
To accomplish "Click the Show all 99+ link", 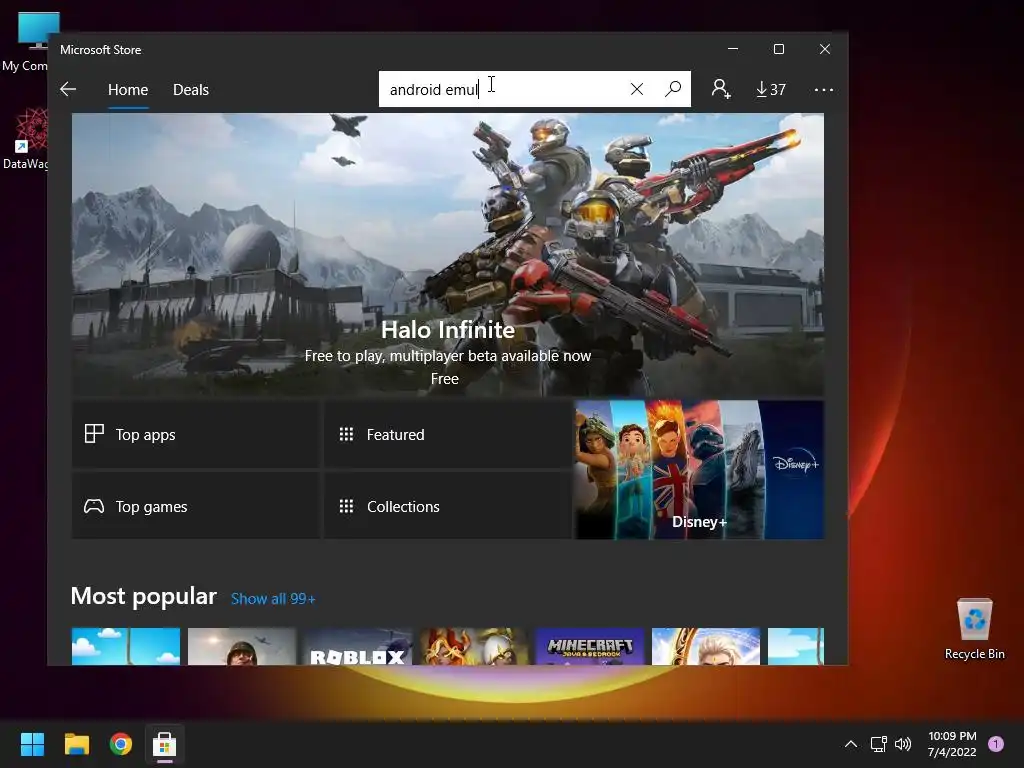I will point(273,599).
